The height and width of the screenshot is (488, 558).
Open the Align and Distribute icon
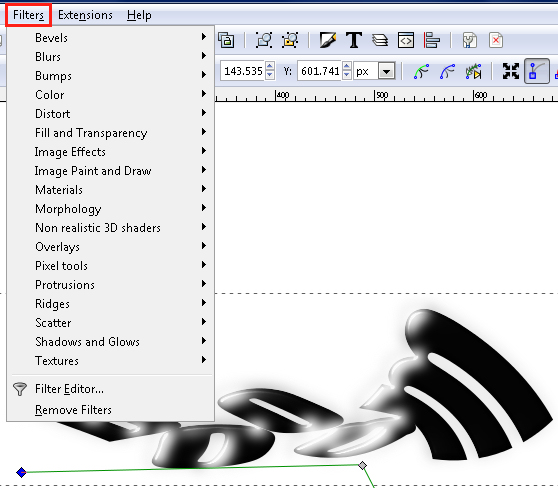[432, 40]
